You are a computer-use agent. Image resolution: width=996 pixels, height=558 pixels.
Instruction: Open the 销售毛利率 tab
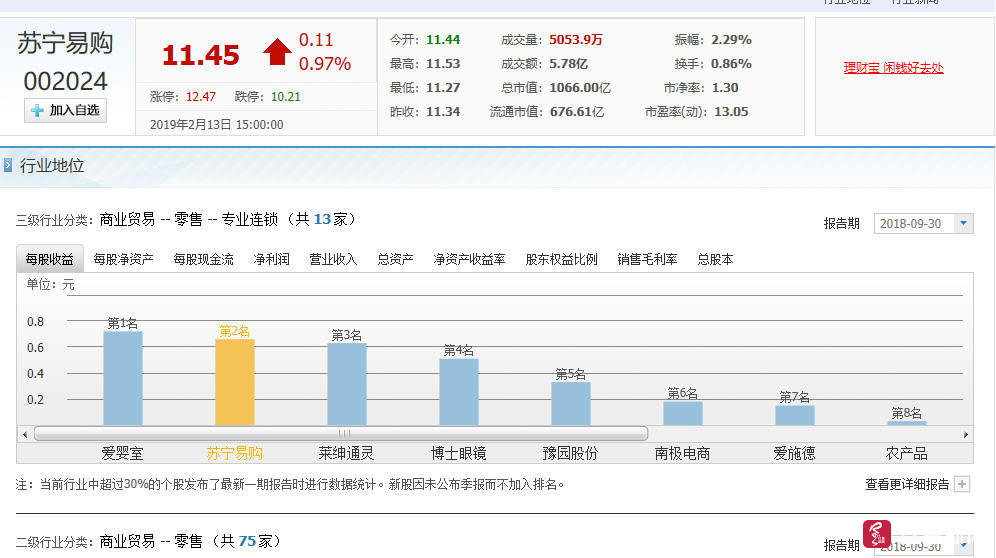coord(647,259)
